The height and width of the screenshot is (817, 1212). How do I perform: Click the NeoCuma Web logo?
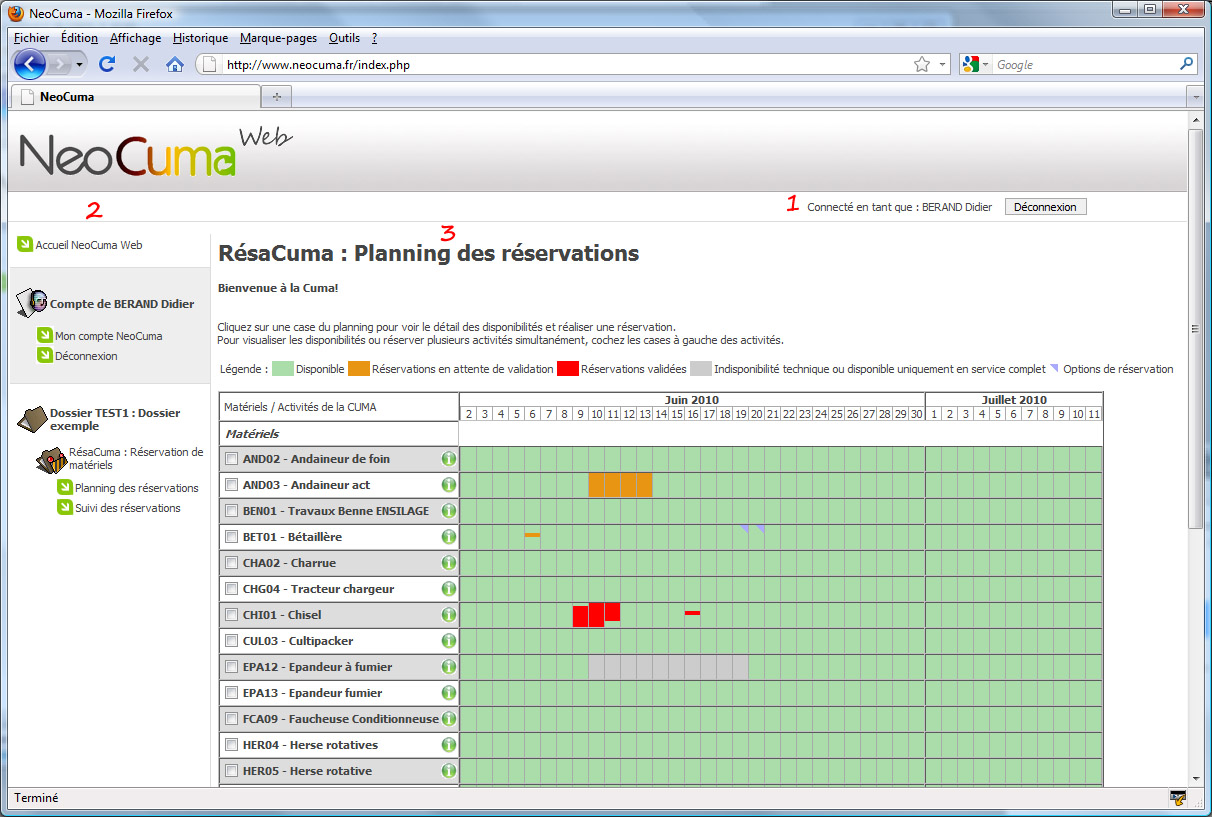(x=156, y=150)
